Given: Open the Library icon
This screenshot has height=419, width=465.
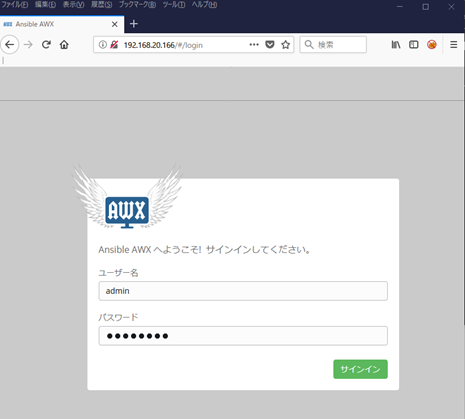Looking at the screenshot, I should point(396,44).
